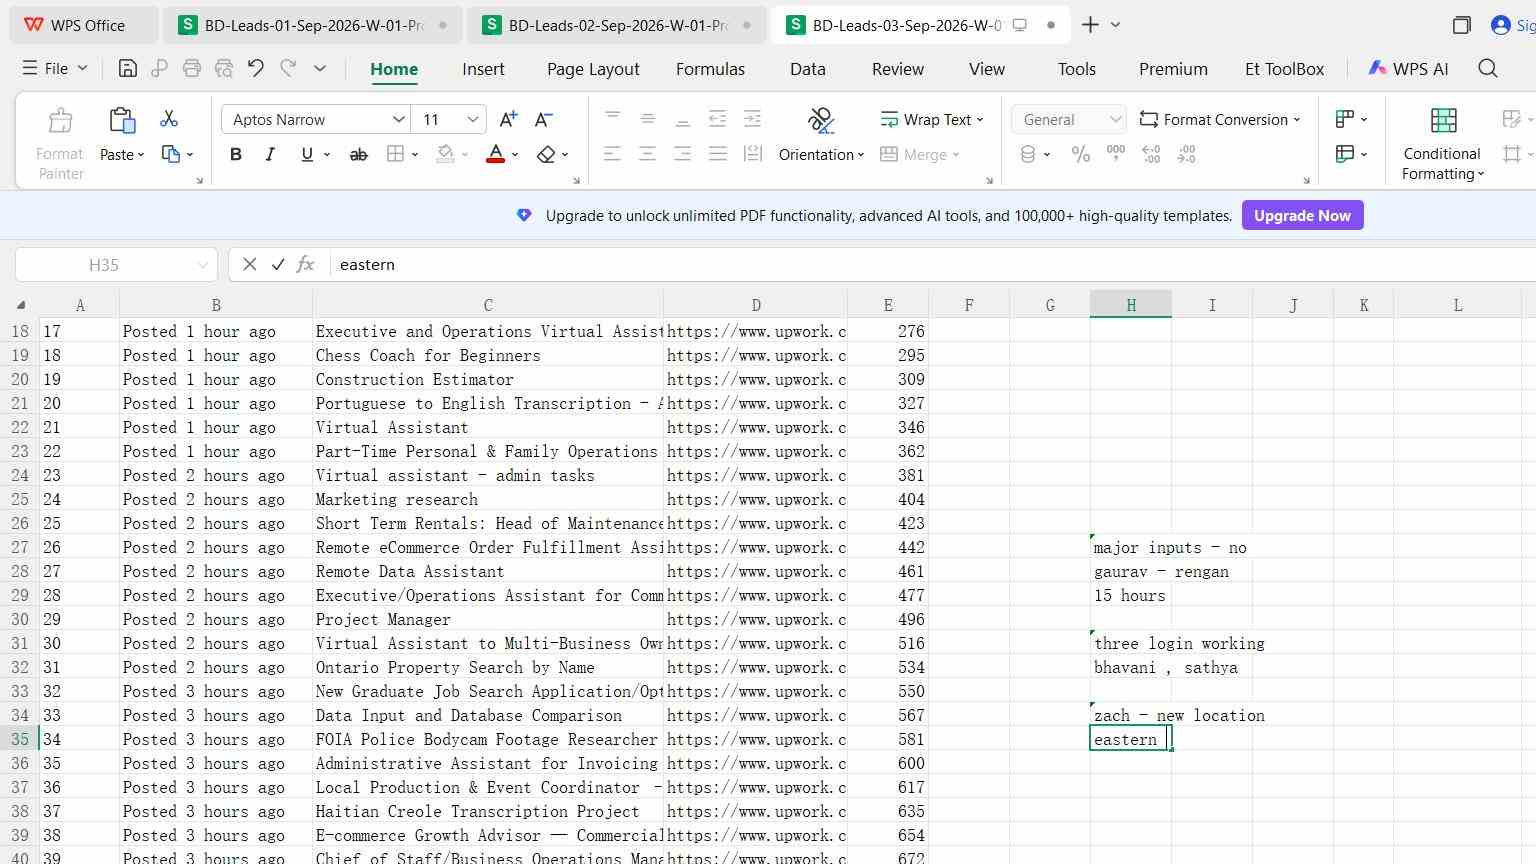Viewport: 1536px width, 864px height.
Task: Increase font size with A+ icon
Action: click(508, 119)
